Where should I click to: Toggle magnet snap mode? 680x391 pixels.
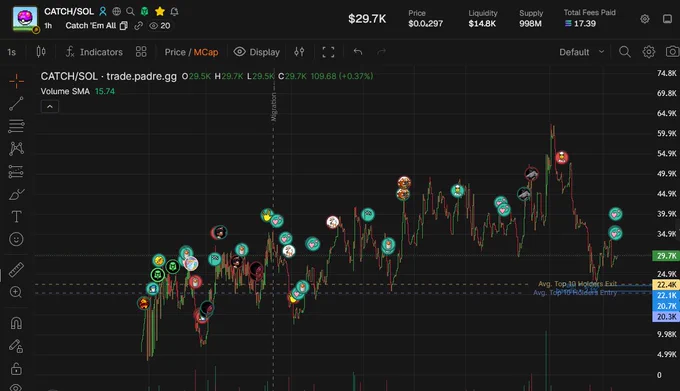coord(16,323)
